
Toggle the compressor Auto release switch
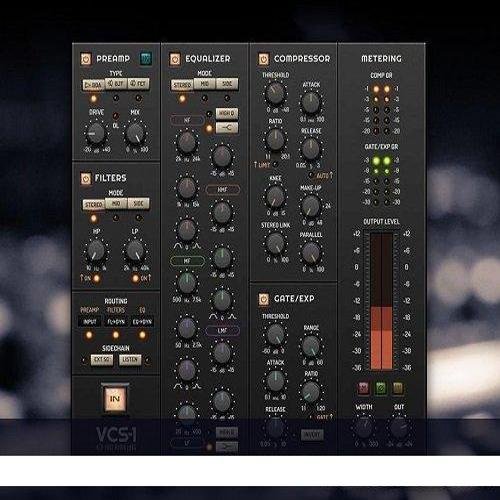[311, 175]
